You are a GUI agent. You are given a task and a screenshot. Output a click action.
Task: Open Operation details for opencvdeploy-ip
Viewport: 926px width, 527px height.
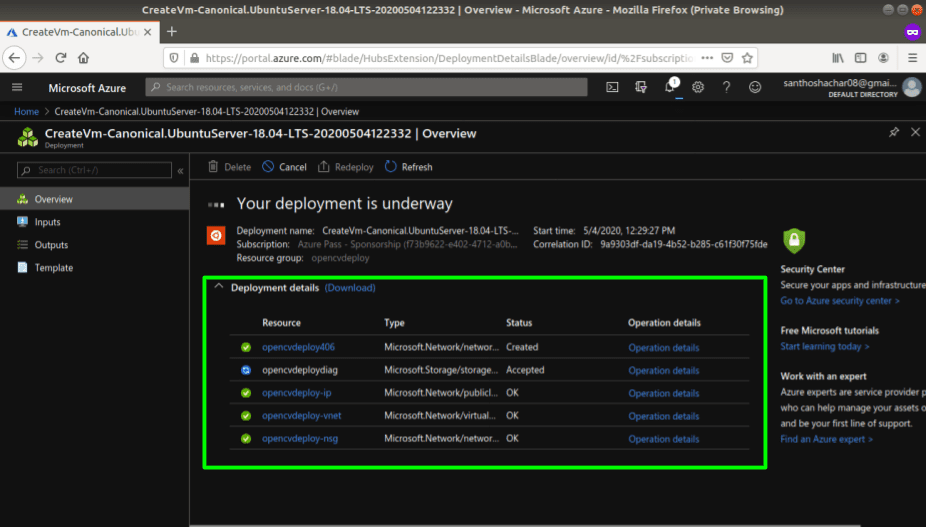pos(664,393)
